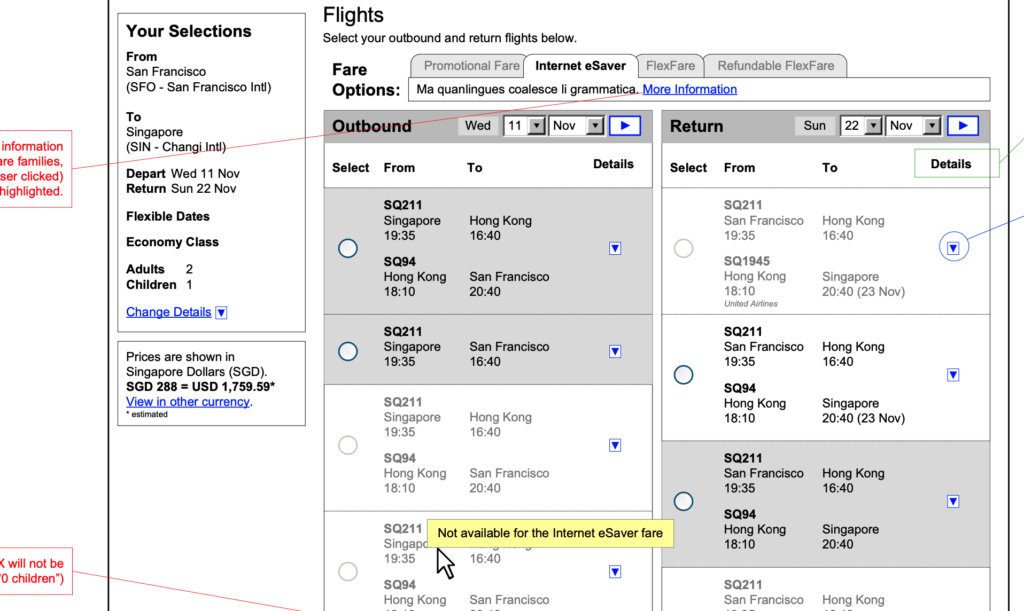Click the Details column header in the Outbound table
1024x611 pixels.
pyautogui.click(x=613, y=164)
